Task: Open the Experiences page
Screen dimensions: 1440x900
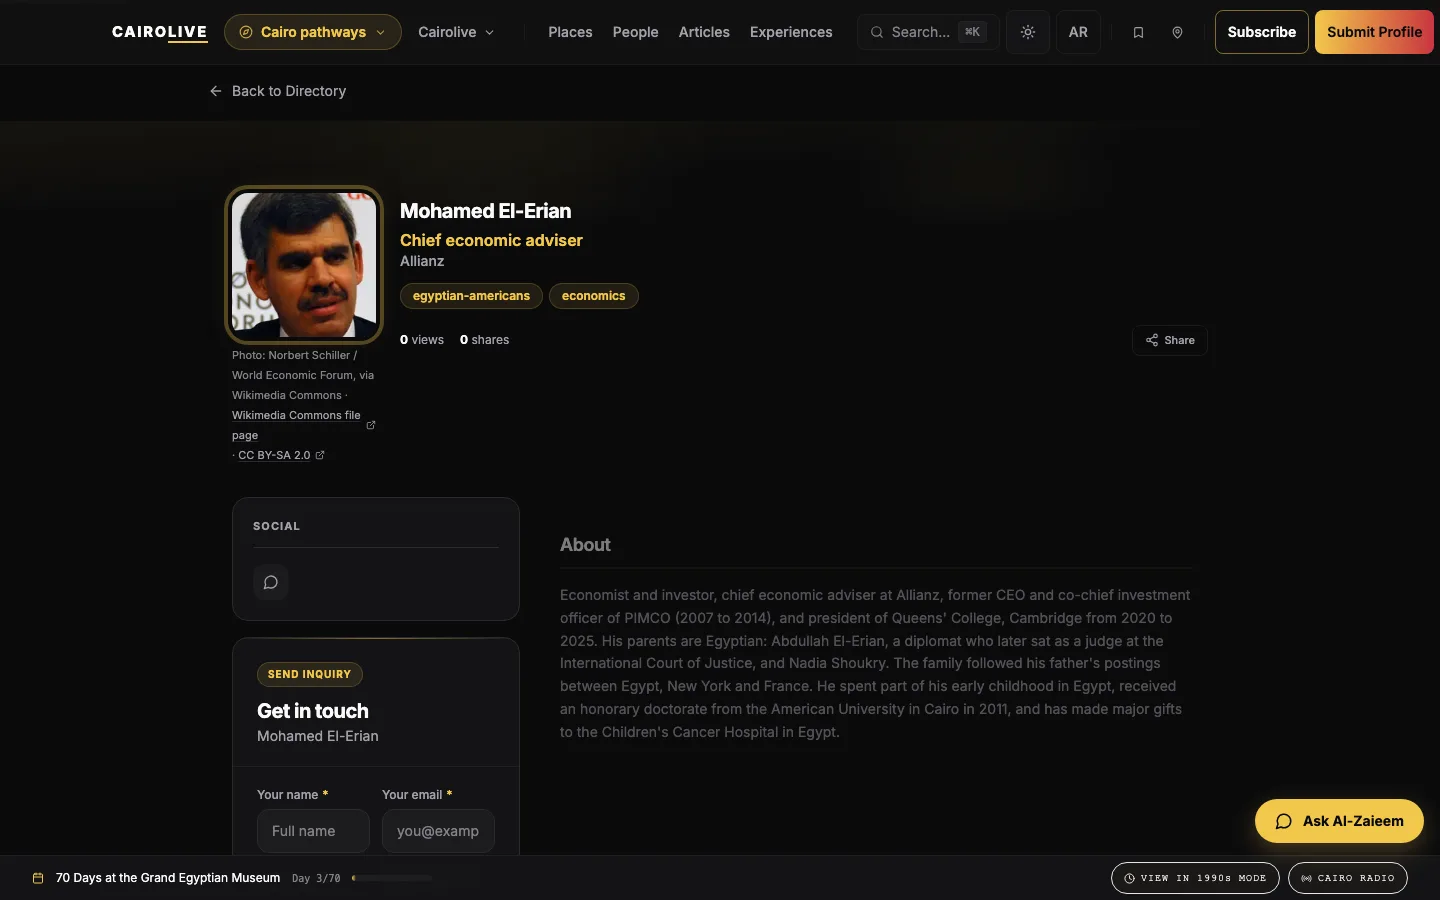Action: [x=791, y=32]
